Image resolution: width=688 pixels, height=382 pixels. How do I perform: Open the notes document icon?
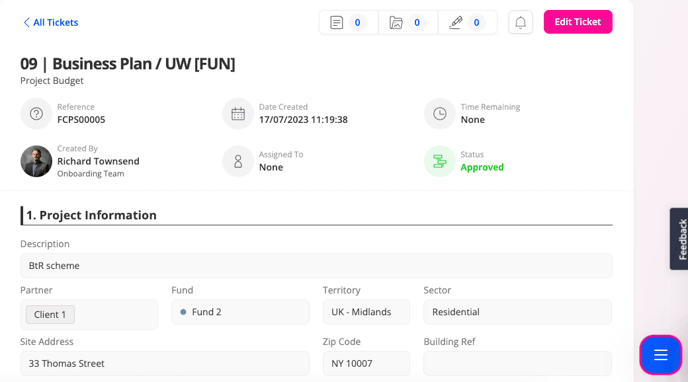pos(337,22)
